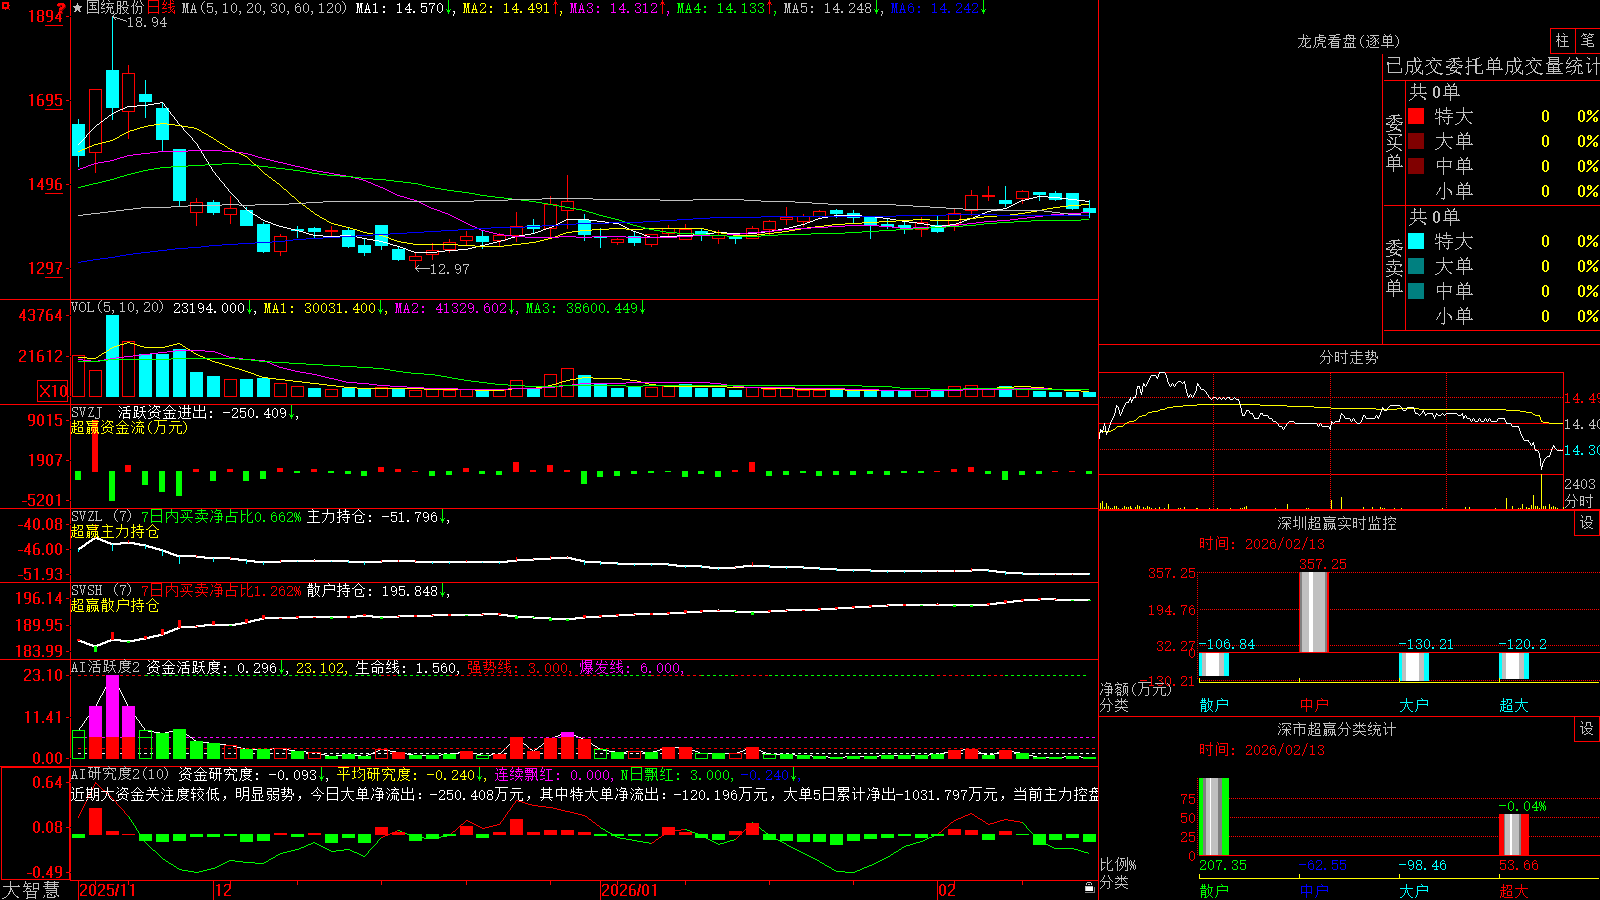
Task: Click the 超赢资金流(万元) label
Action: (x=129, y=427)
